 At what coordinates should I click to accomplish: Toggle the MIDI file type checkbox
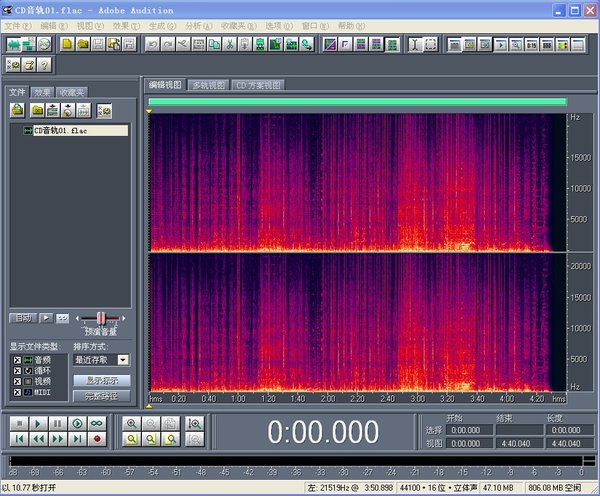pyautogui.click(x=17, y=392)
